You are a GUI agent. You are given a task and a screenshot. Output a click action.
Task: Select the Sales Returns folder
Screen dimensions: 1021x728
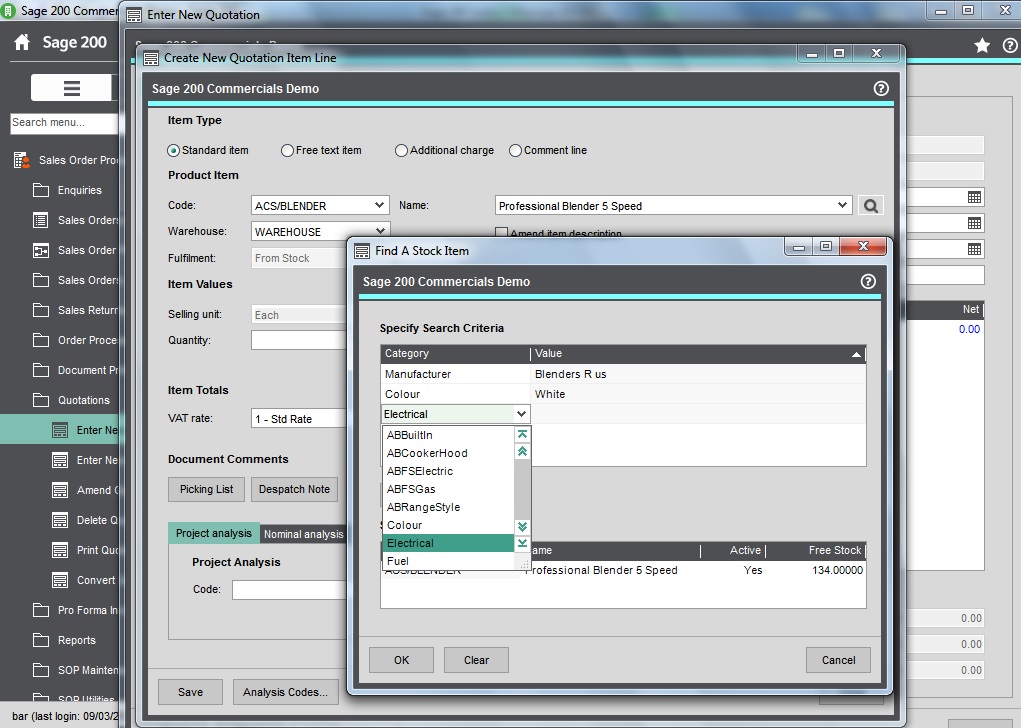point(75,310)
